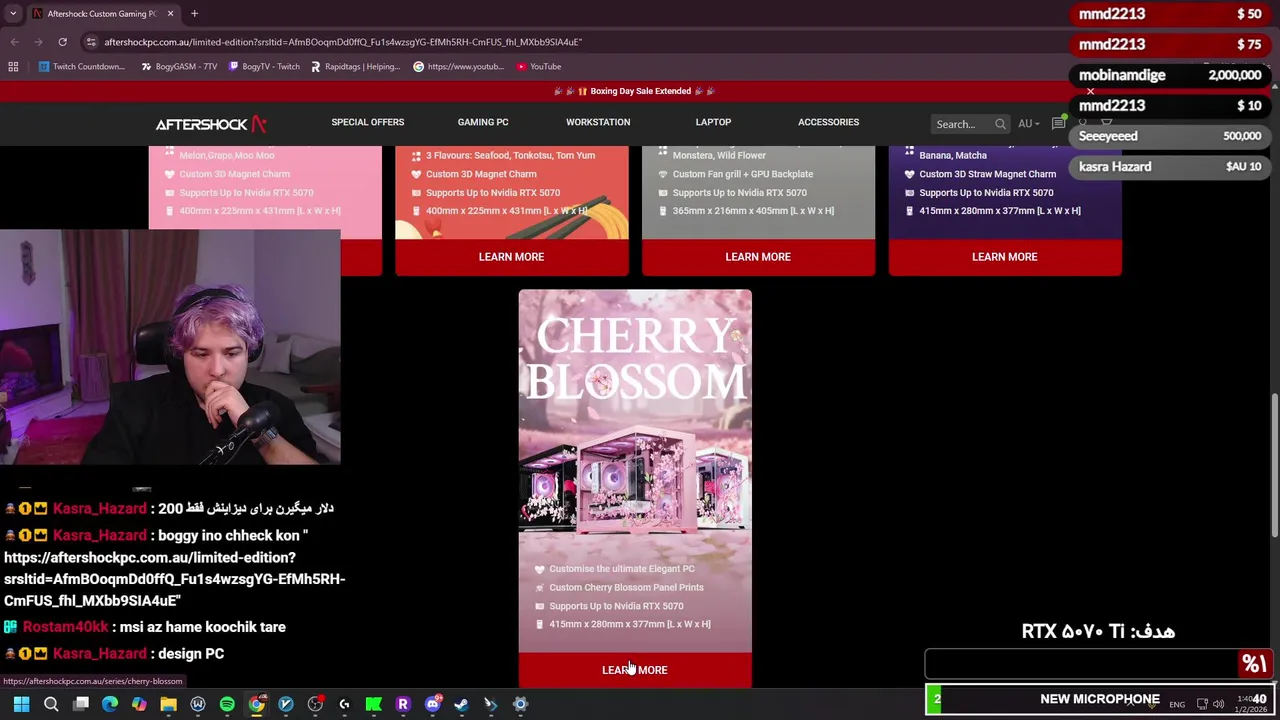Open Settings gear from the taskbar
This screenshot has width=1280, height=720.
coord(520,704)
